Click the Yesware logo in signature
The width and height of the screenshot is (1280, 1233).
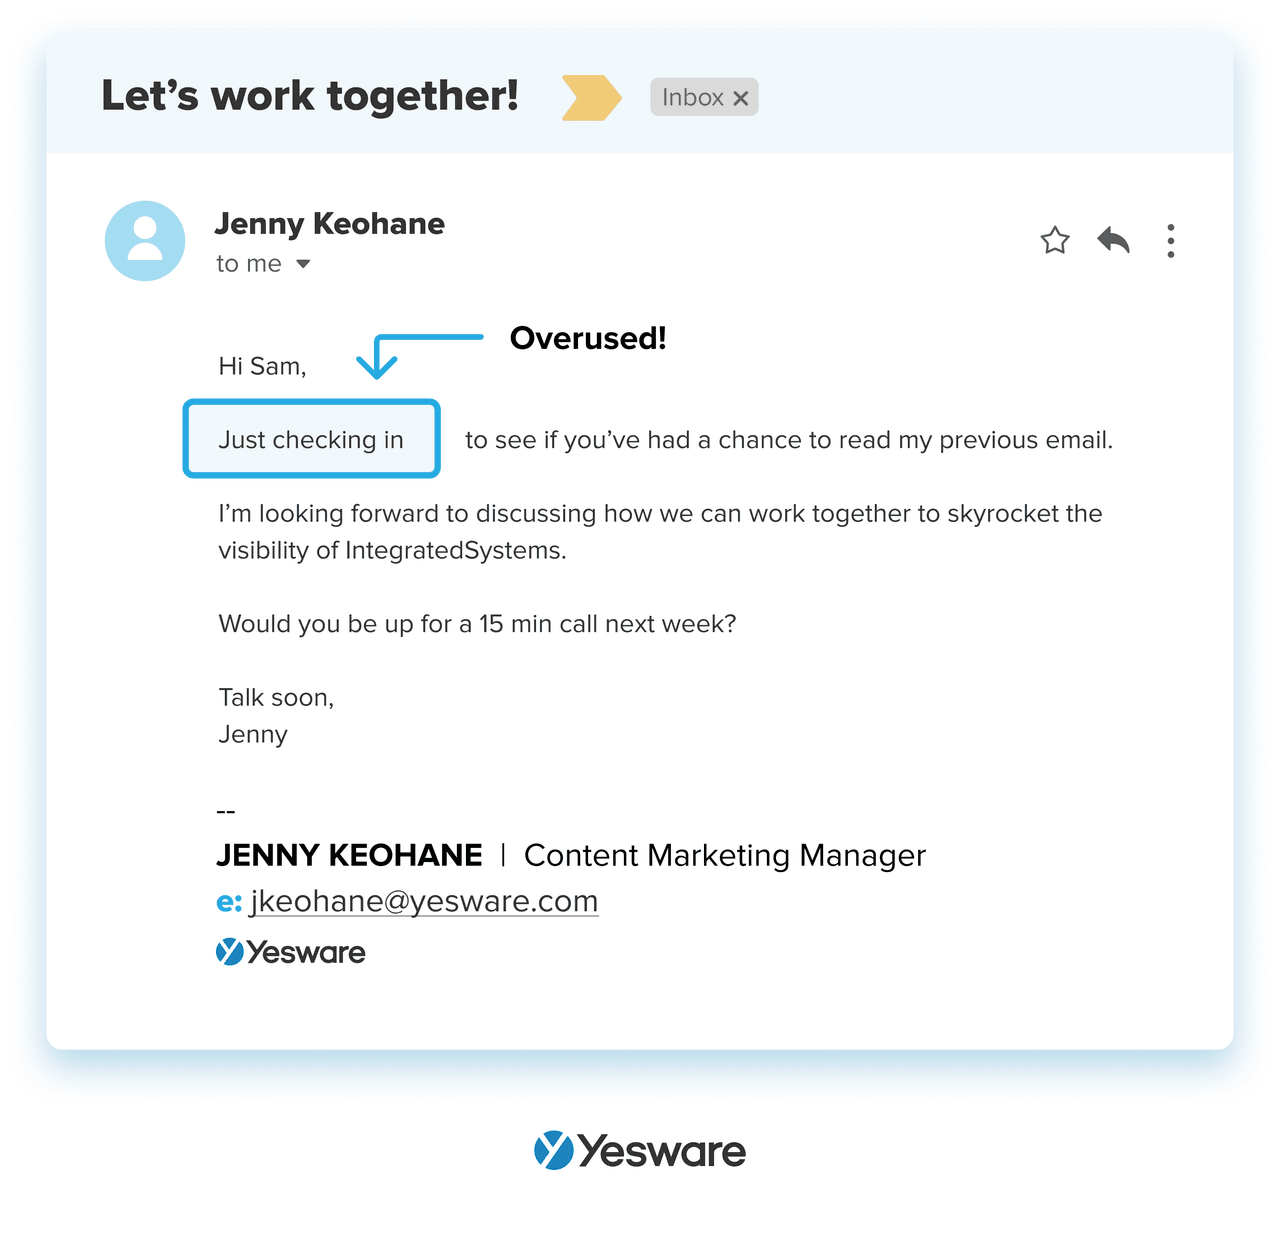pos(291,952)
